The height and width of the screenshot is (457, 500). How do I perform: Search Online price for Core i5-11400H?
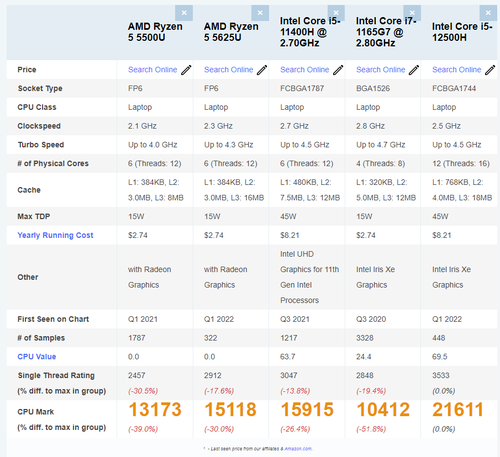(305, 70)
